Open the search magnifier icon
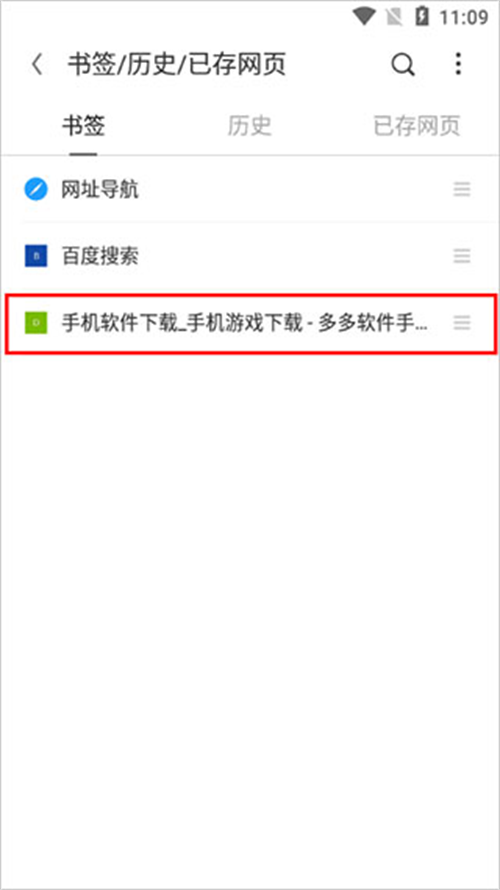The width and height of the screenshot is (500, 890). tap(403, 65)
